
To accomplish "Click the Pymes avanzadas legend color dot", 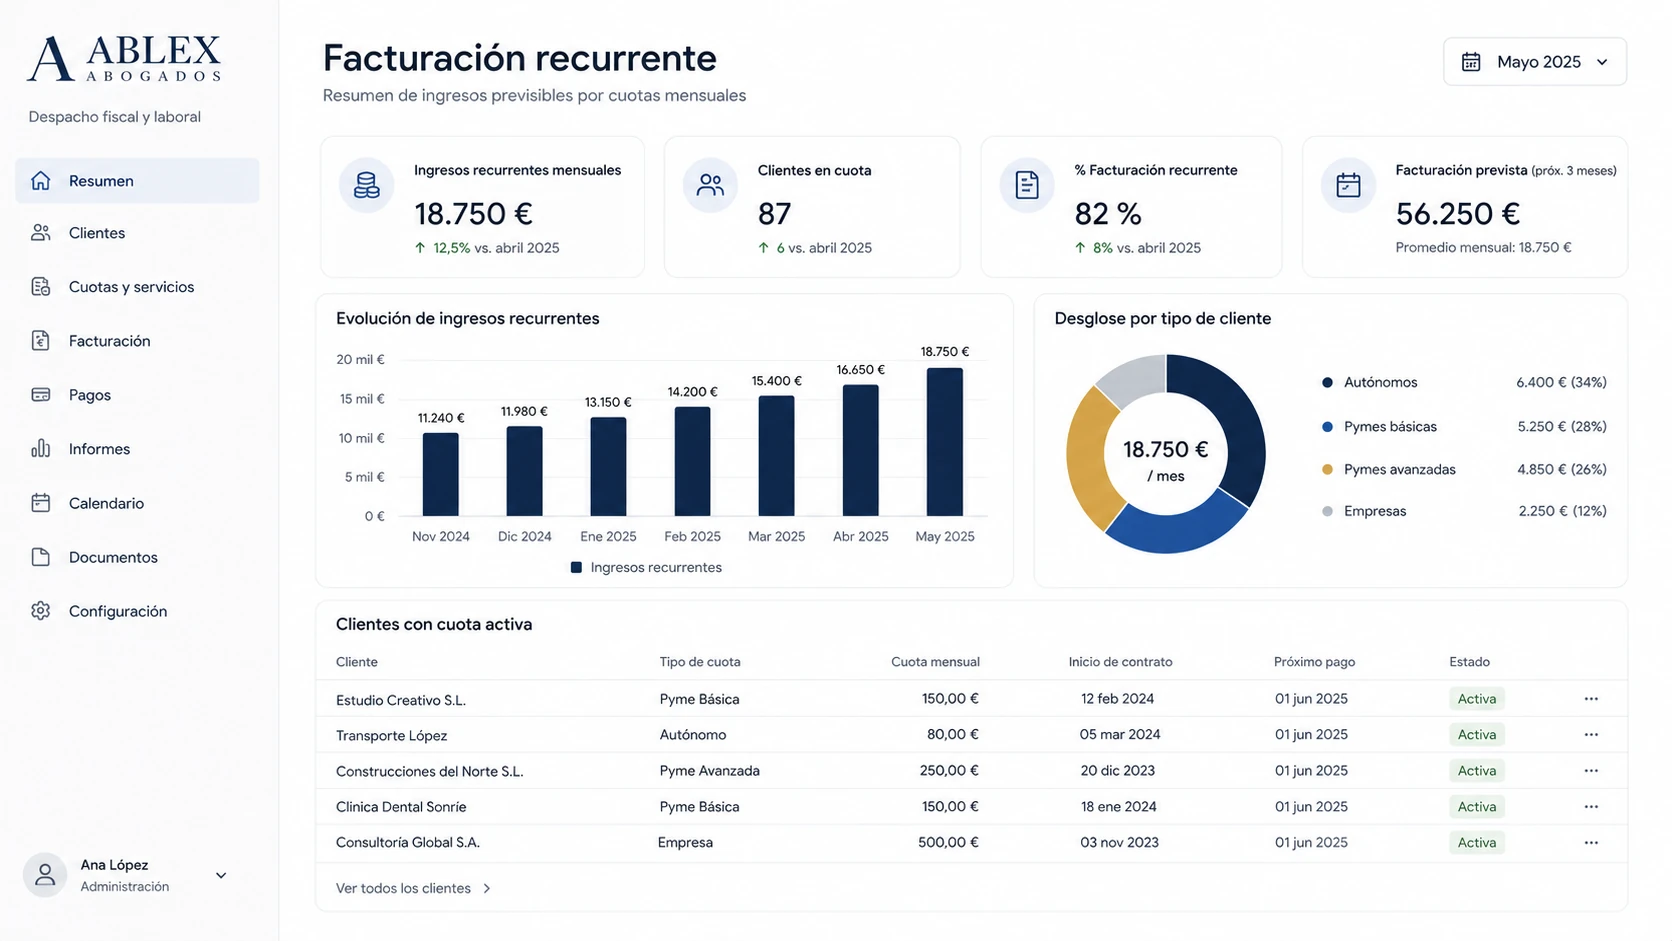I will (x=1327, y=470).
